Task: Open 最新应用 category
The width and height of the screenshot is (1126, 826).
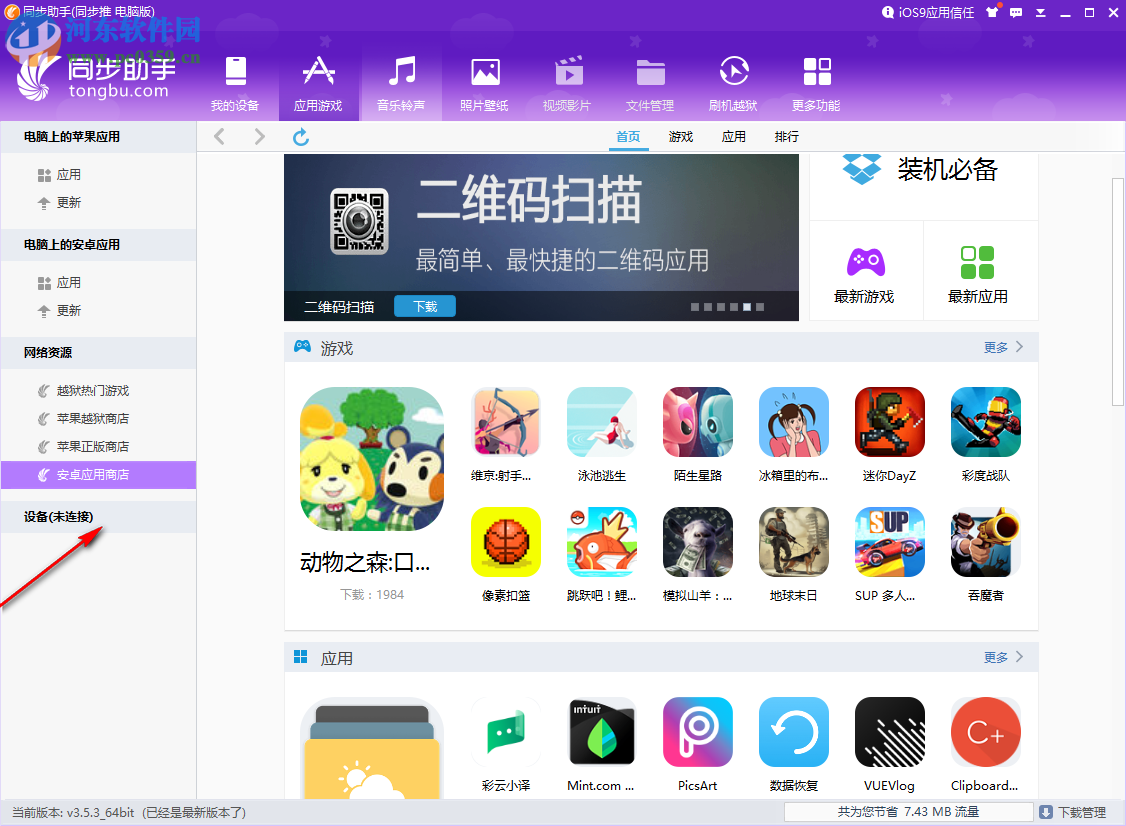Action: pos(980,270)
